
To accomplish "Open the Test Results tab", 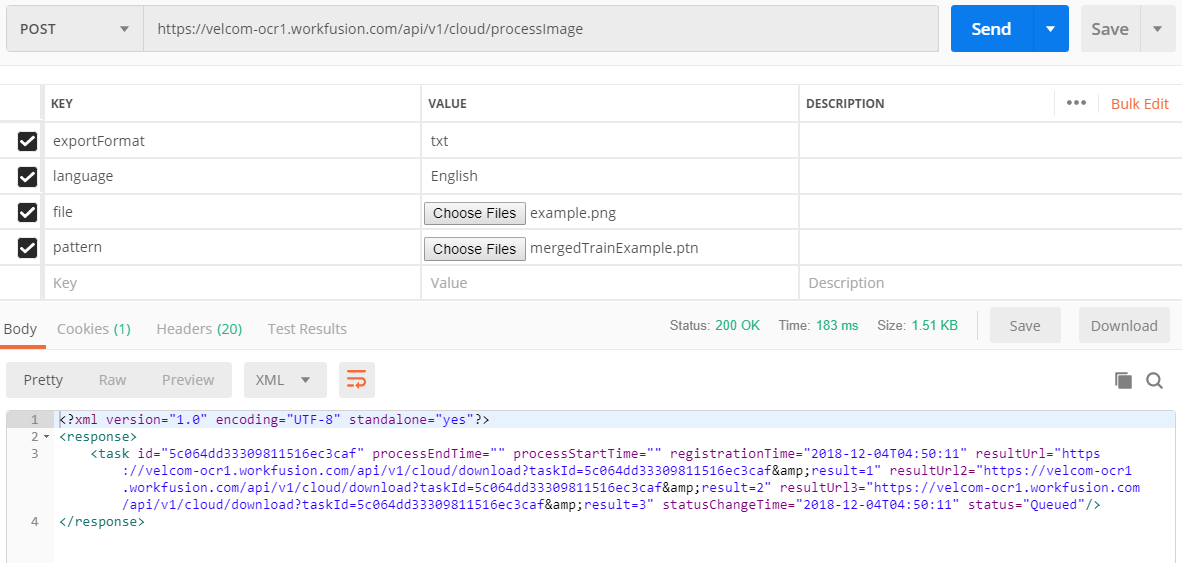I will pyautogui.click(x=307, y=329).
